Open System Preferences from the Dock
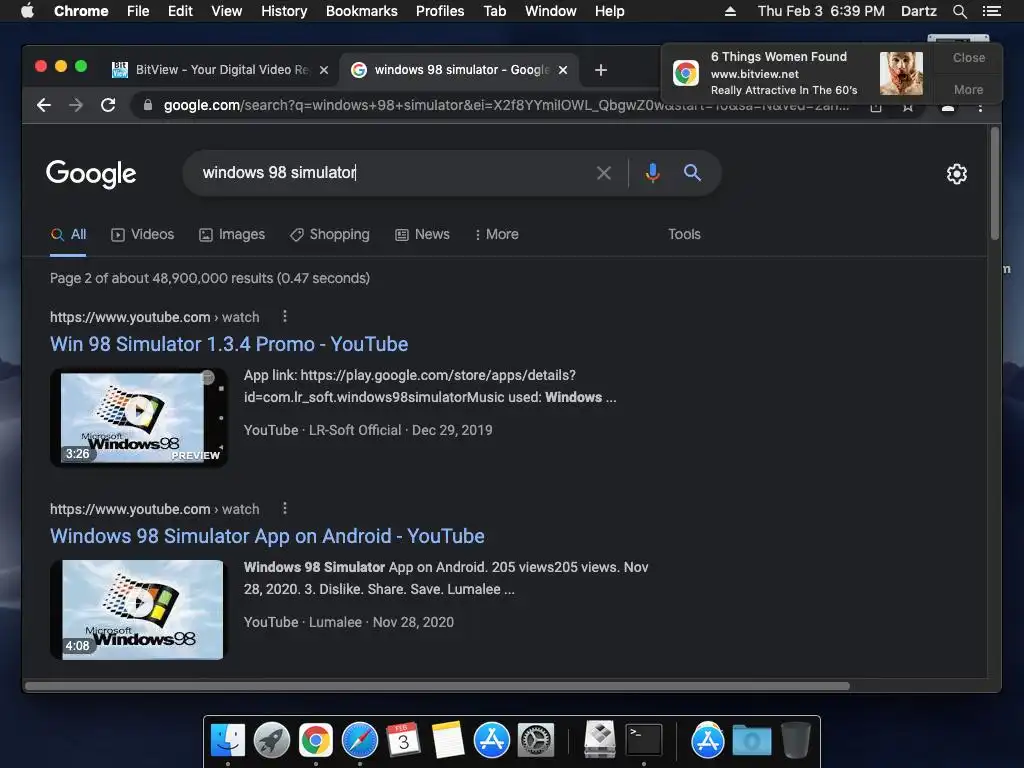The height and width of the screenshot is (768, 1024). (x=536, y=740)
